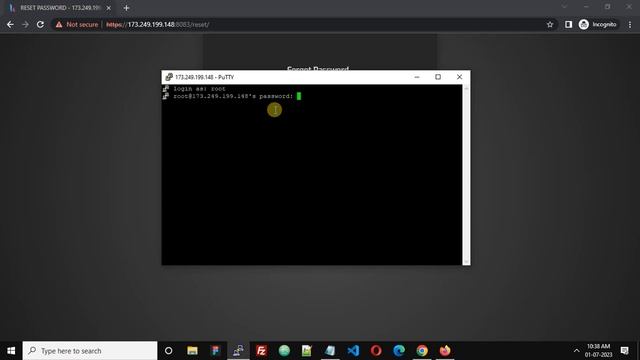Open Cortana circle on taskbar
This screenshot has width=640, height=360.
pos(168,351)
